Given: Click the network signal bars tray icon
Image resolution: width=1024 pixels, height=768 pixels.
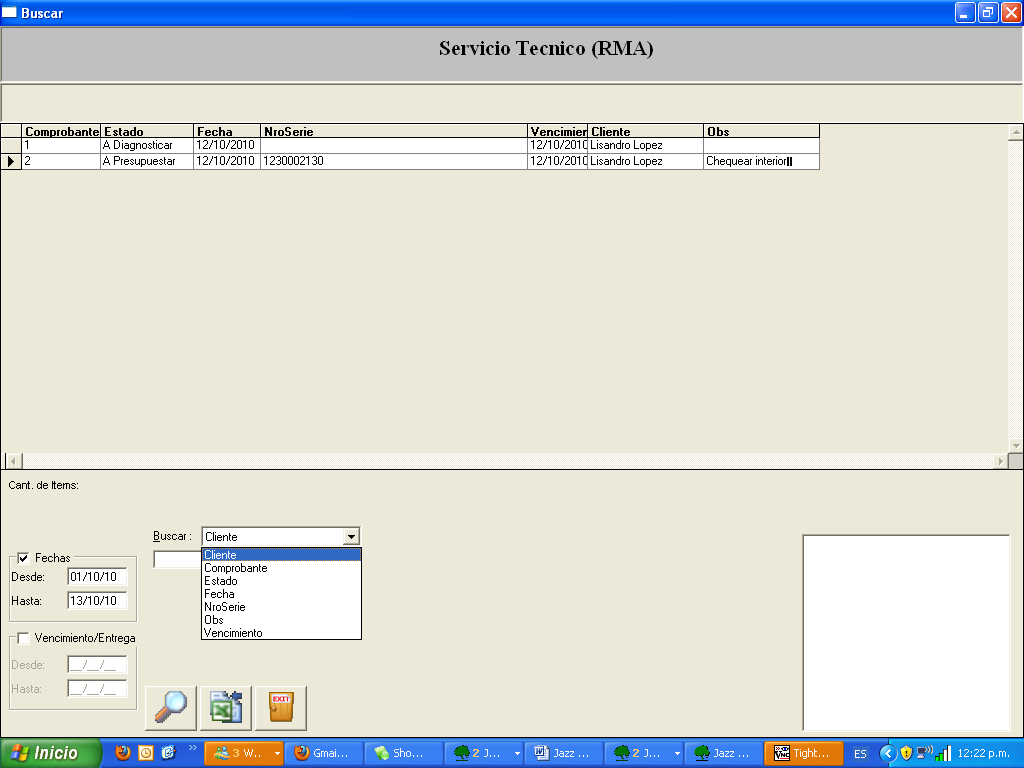Looking at the screenshot, I should [x=943, y=754].
